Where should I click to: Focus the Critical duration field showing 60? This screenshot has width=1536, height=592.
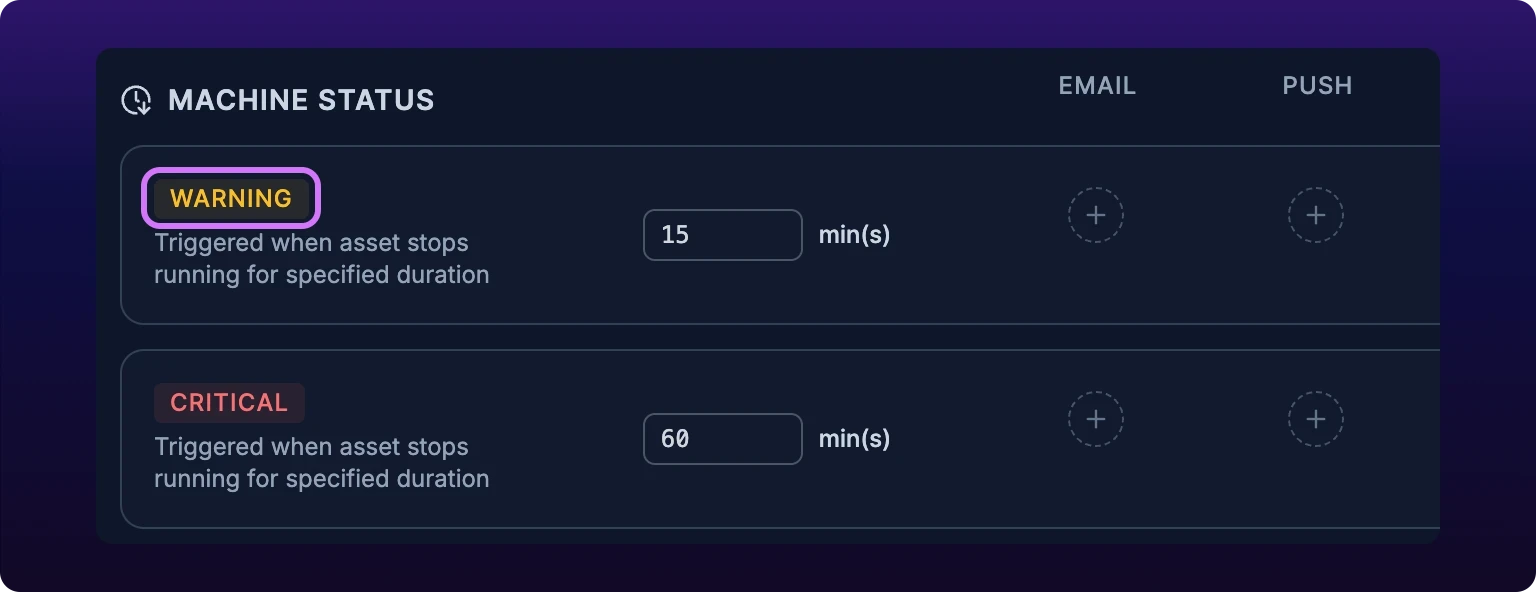coord(723,439)
